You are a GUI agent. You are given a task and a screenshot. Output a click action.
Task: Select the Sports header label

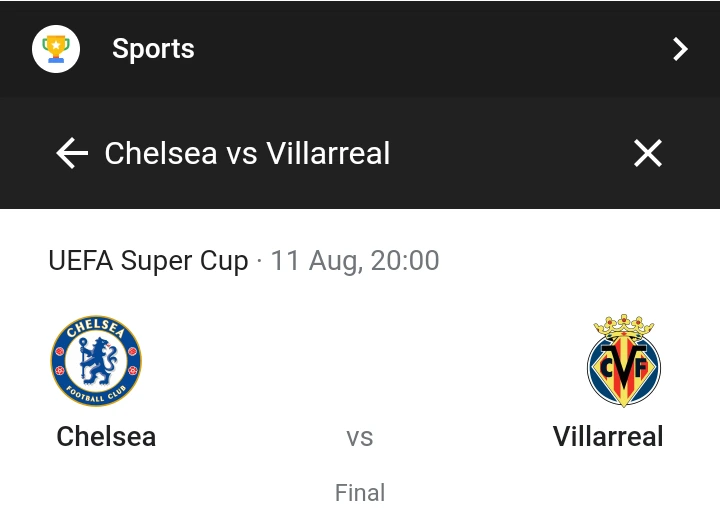click(x=153, y=49)
